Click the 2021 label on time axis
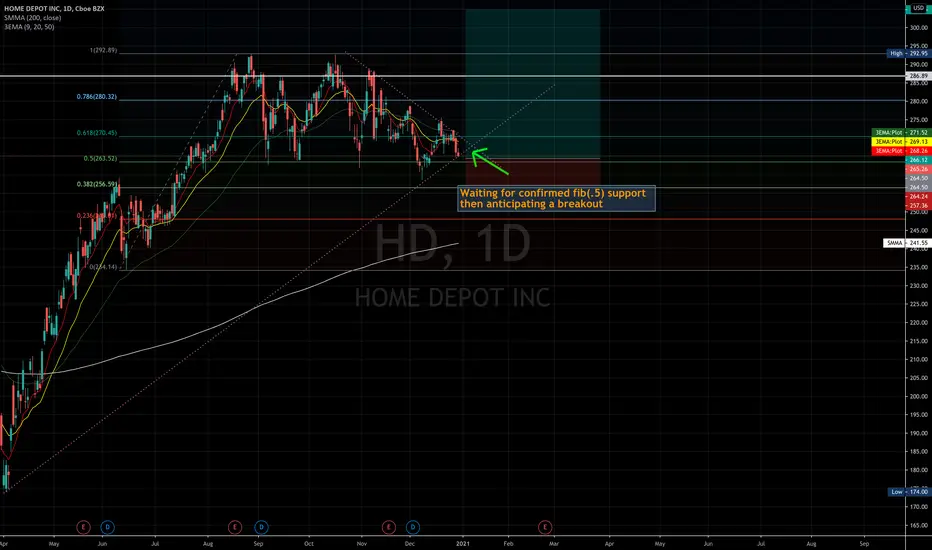 [x=462, y=543]
